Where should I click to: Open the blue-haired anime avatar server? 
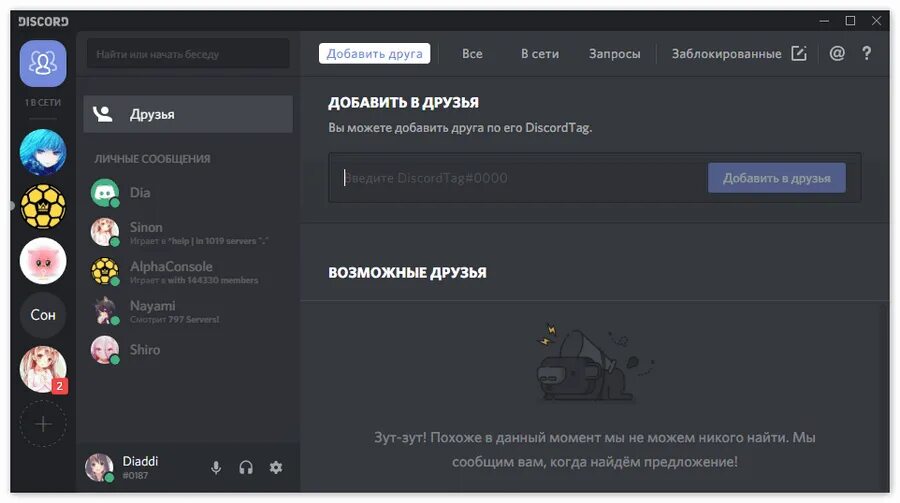pyautogui.click(x=43, y=152)
